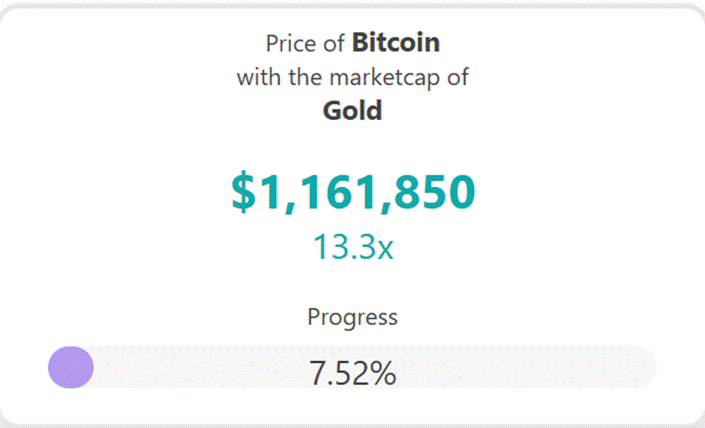Select the bold Gold asset name
This screenshot has height=428, width=705.
352,111
